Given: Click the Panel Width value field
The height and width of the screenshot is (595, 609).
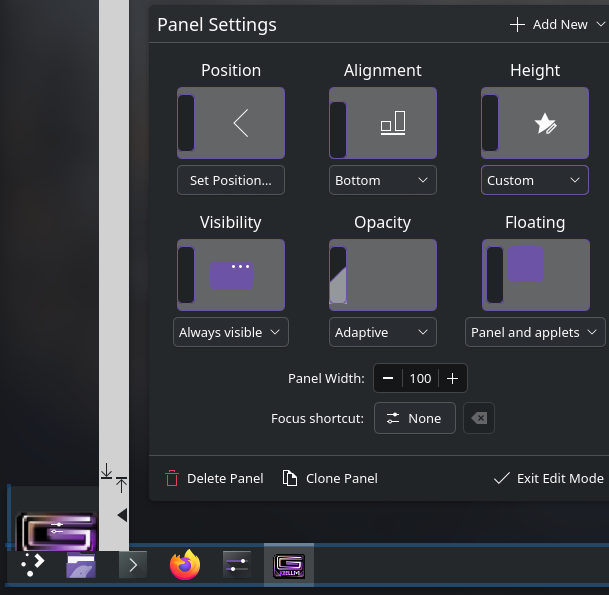Looking at the screenshot, I should pyautogui.click(x=420, y=378).
